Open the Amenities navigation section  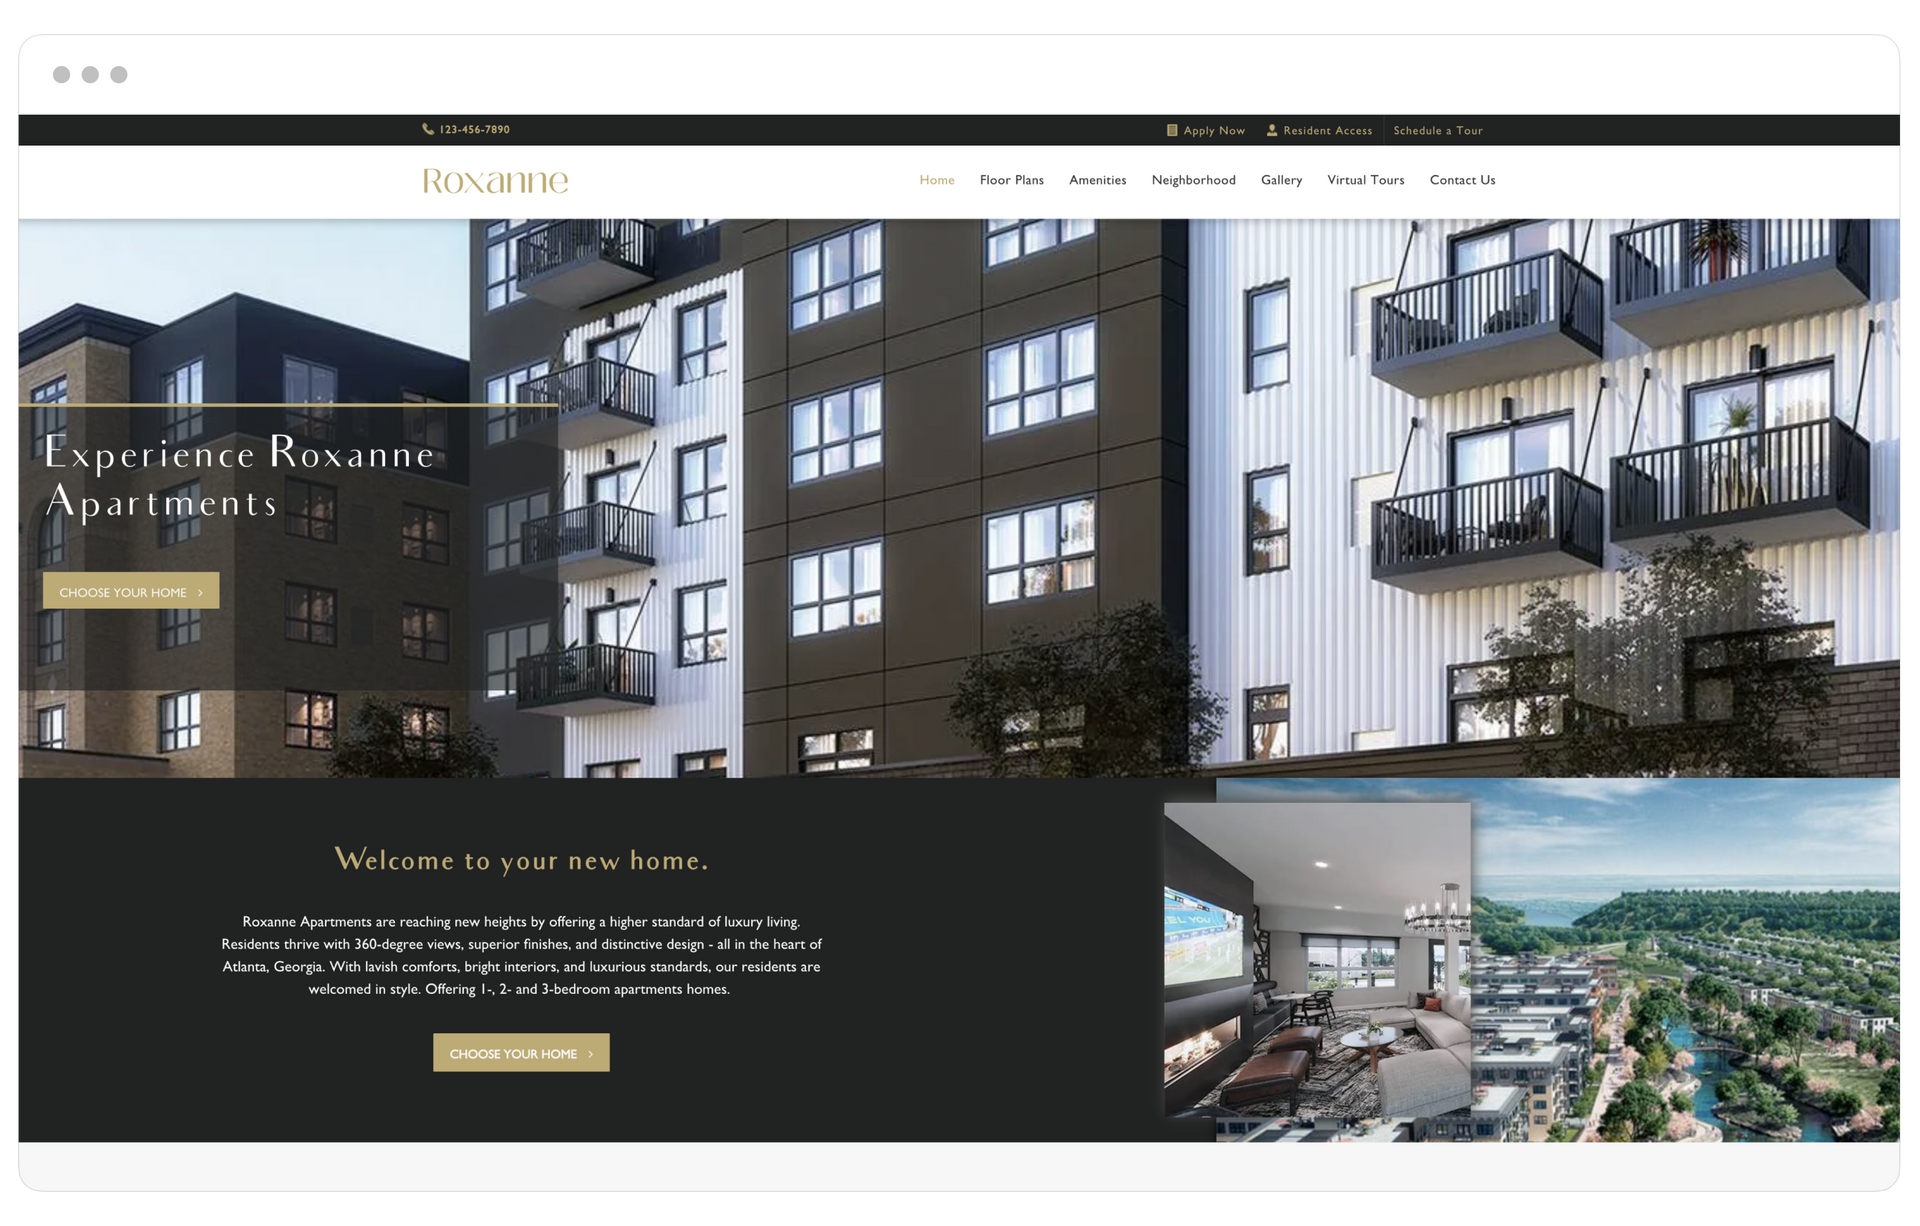tap(1099, 179)
